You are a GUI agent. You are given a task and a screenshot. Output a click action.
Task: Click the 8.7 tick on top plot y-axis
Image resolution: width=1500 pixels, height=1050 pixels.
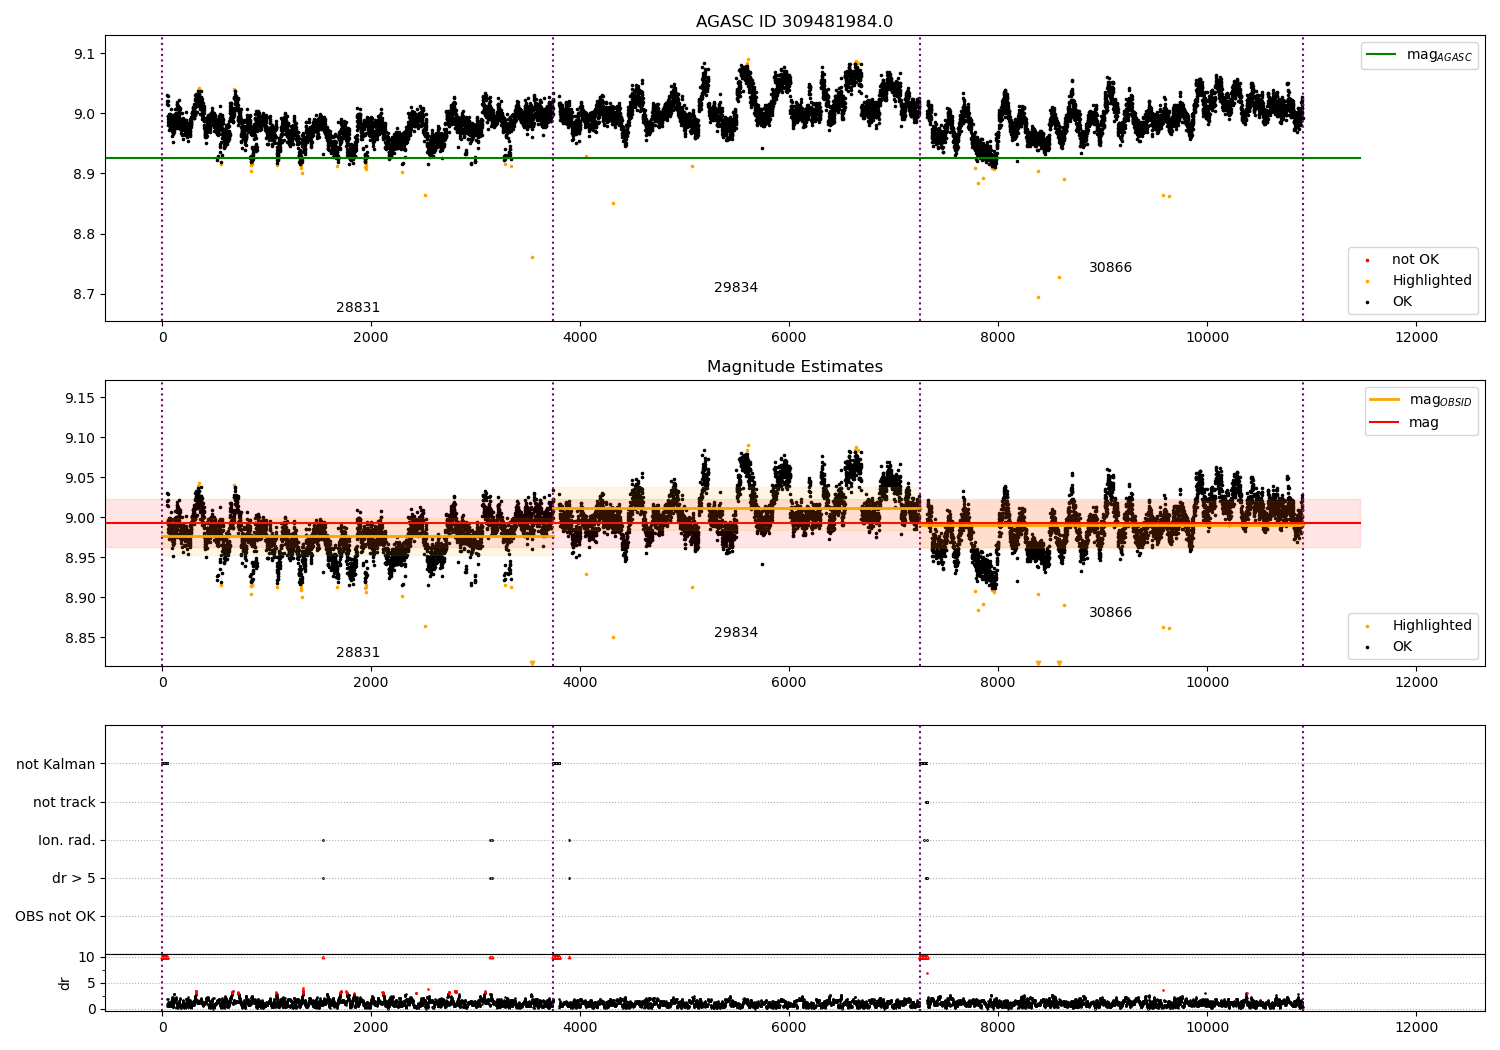84,295
